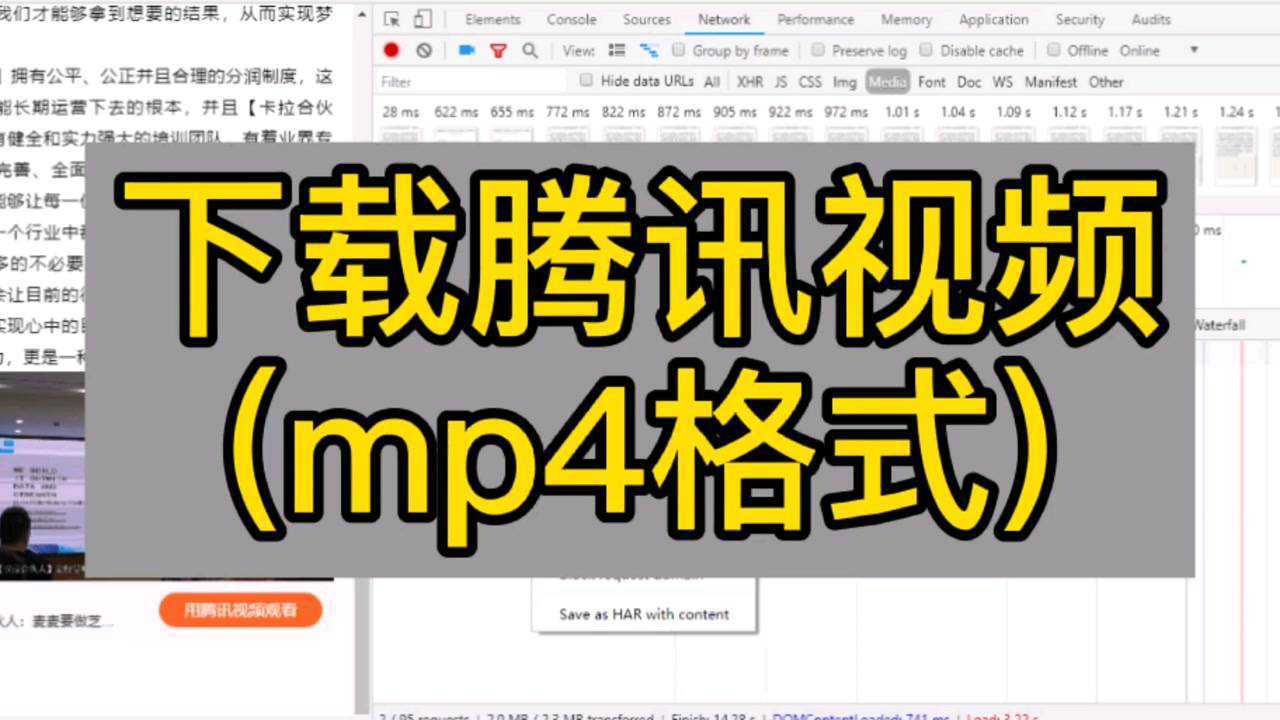This screenshot has height=720, width=1280.
Task: Click the orange 用腾讯视频观看 button
Action: pos(240,609)
